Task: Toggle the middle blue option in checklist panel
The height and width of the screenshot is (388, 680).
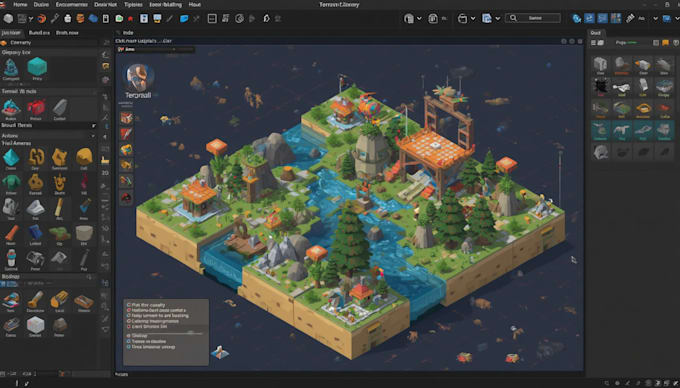Action: [x=128, y=342]
